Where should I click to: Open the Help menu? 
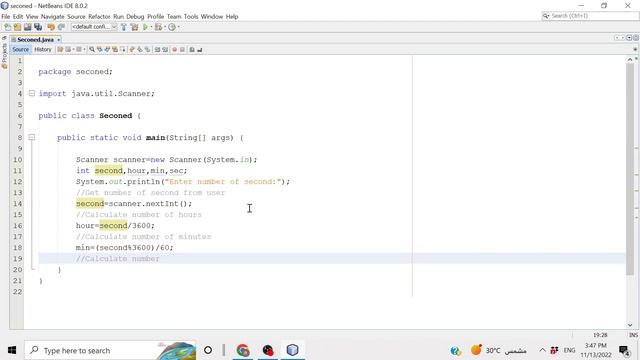(232, 16)
